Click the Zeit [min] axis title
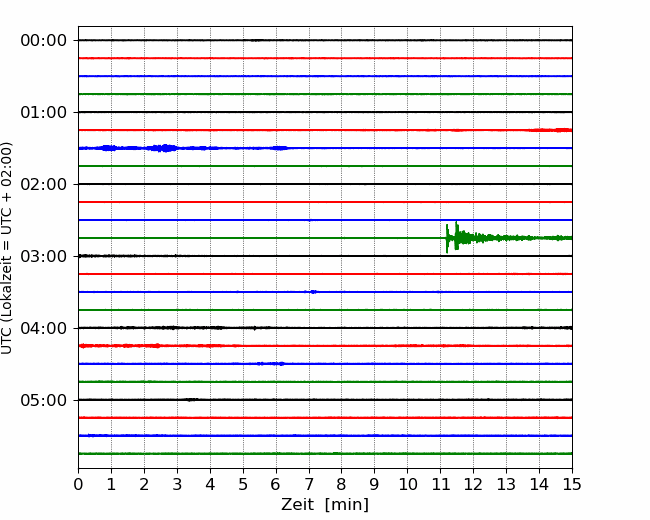 (x=325, y=505)
